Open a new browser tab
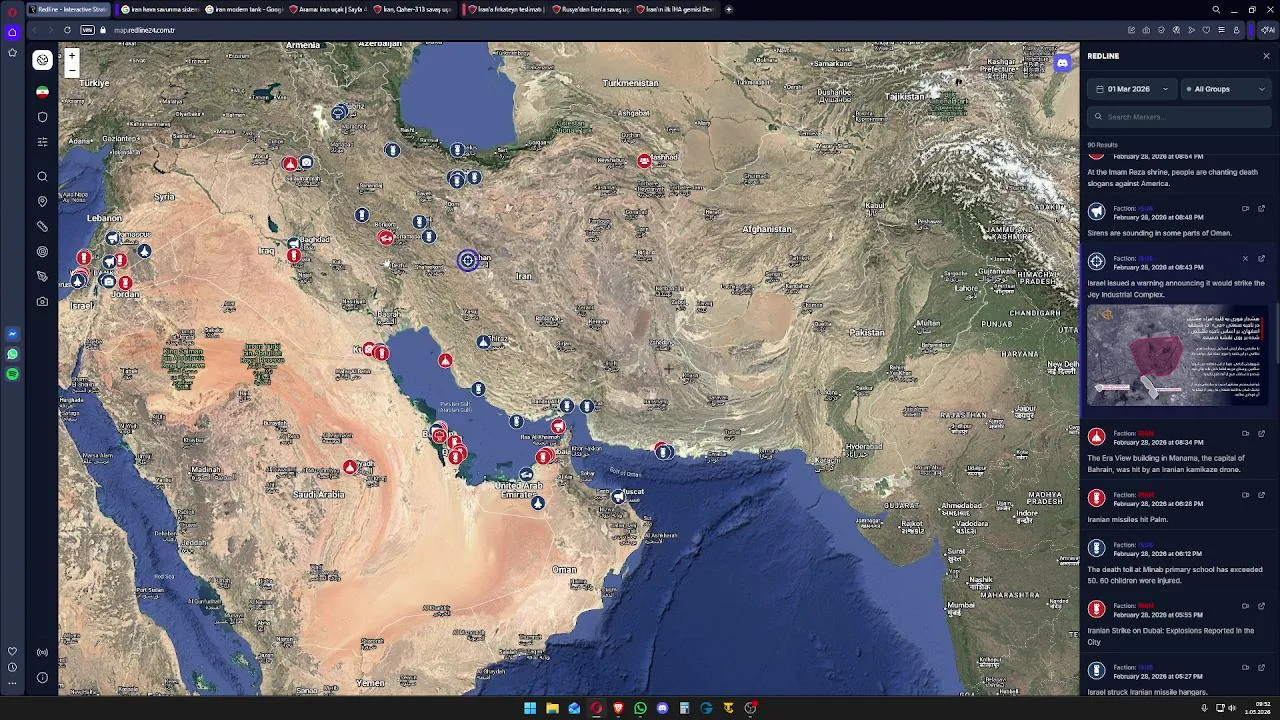Viewport: 1280px width, 720px height. click(729, 9)
